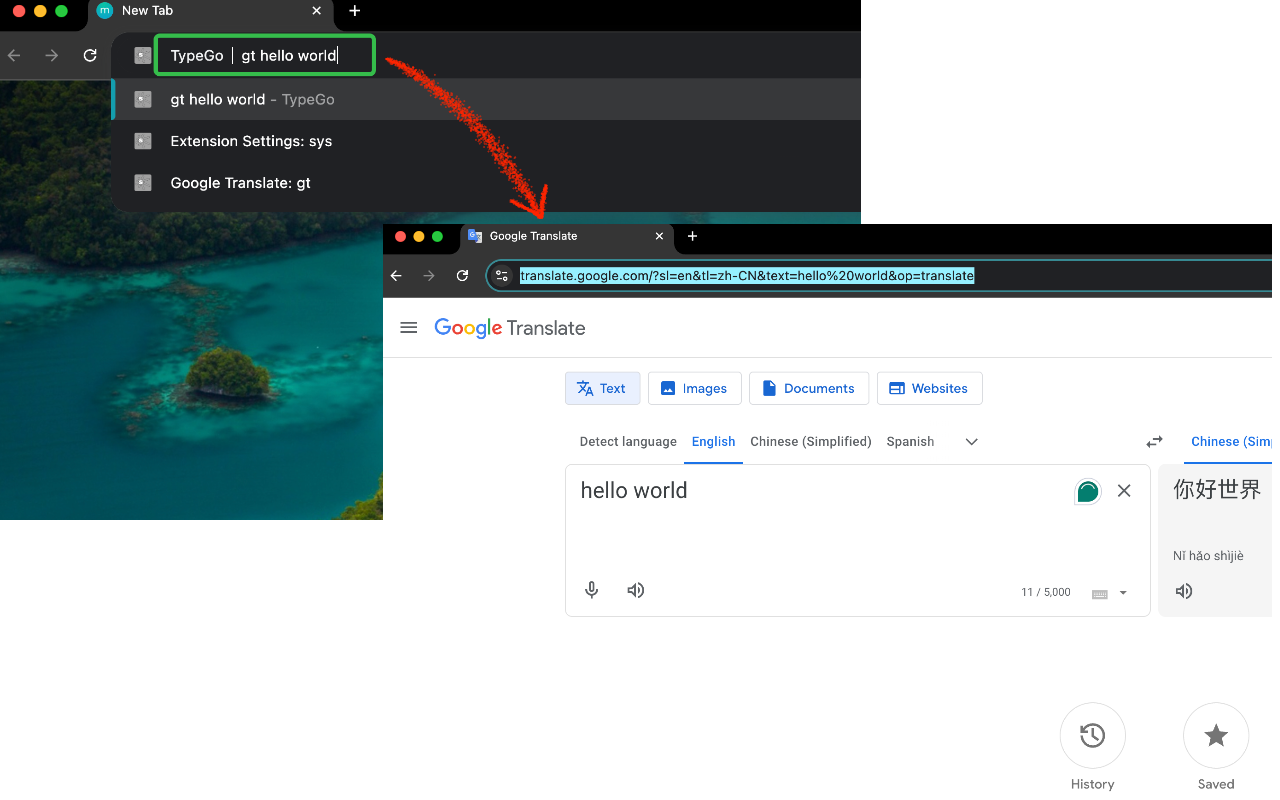Click the site info icon in the address bar

[503, 276]
